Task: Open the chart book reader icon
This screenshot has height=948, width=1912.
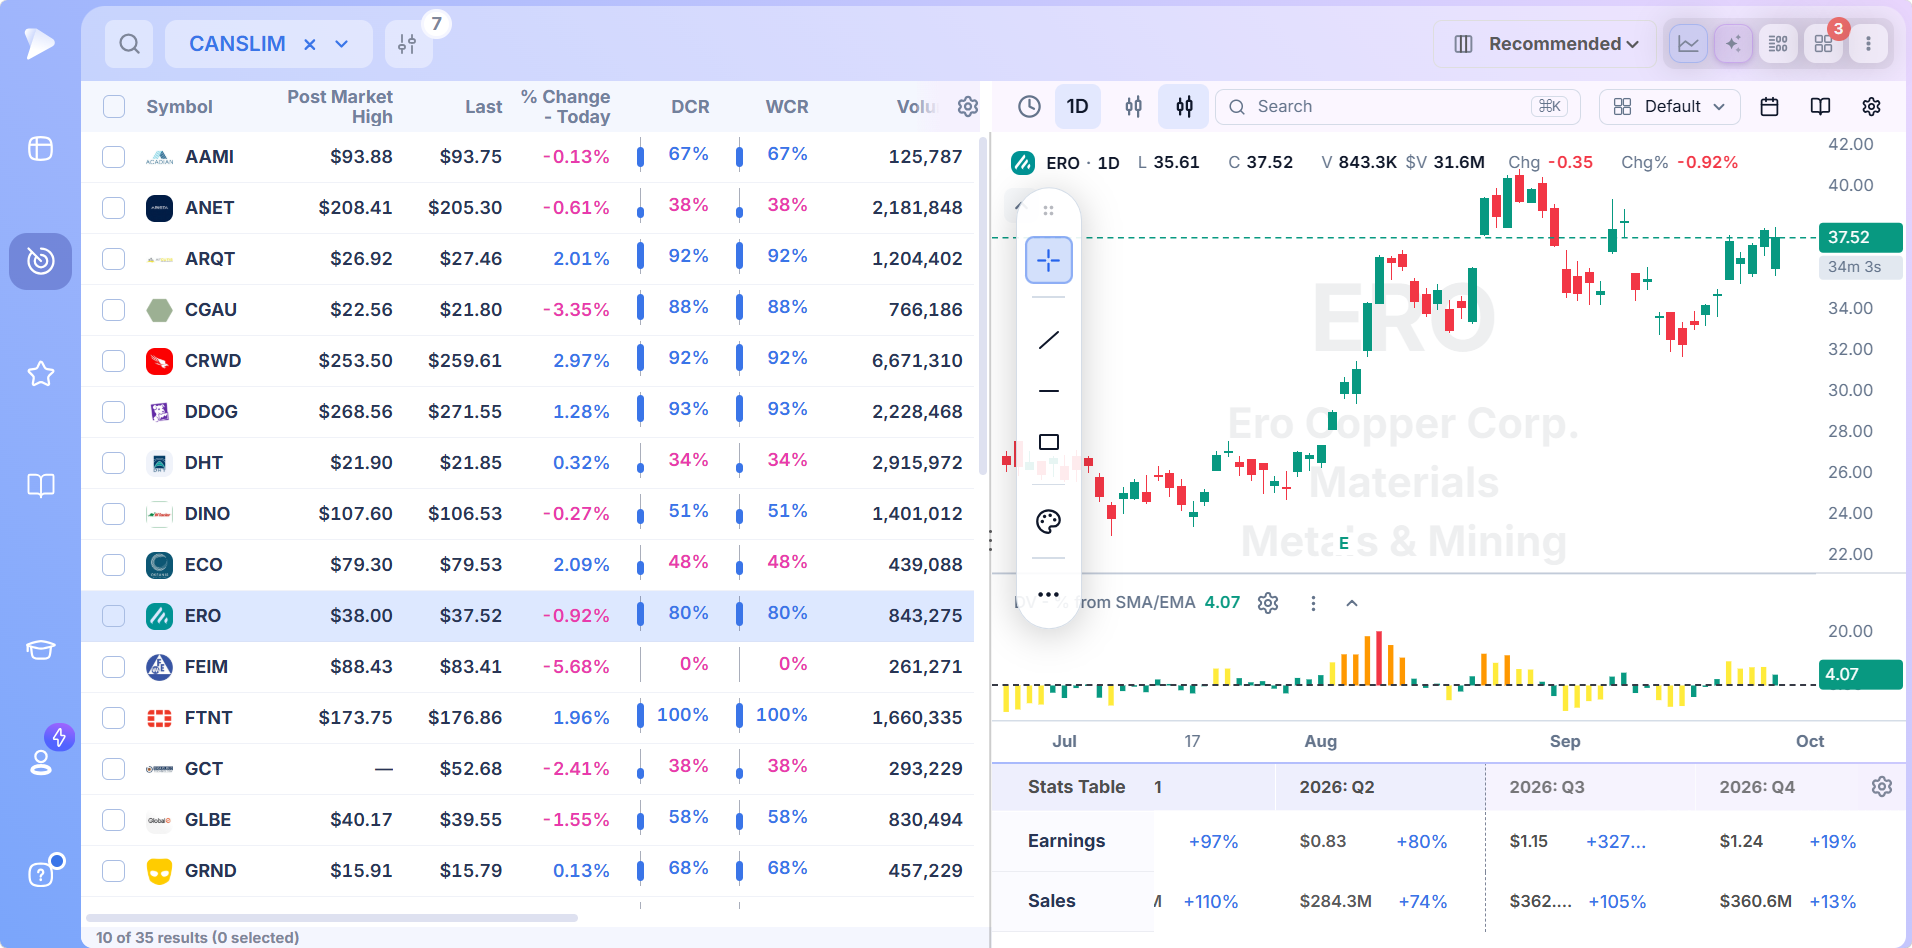Action: pos(1820,106)
